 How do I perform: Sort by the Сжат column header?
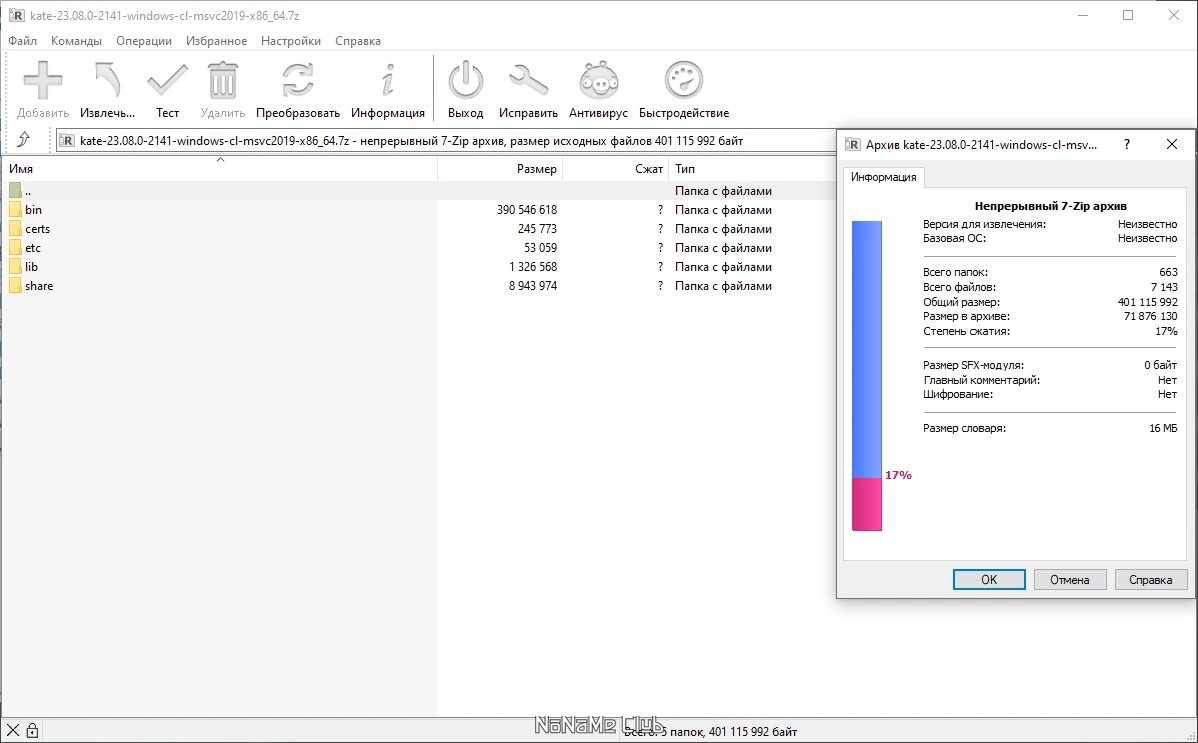(616, 169)
